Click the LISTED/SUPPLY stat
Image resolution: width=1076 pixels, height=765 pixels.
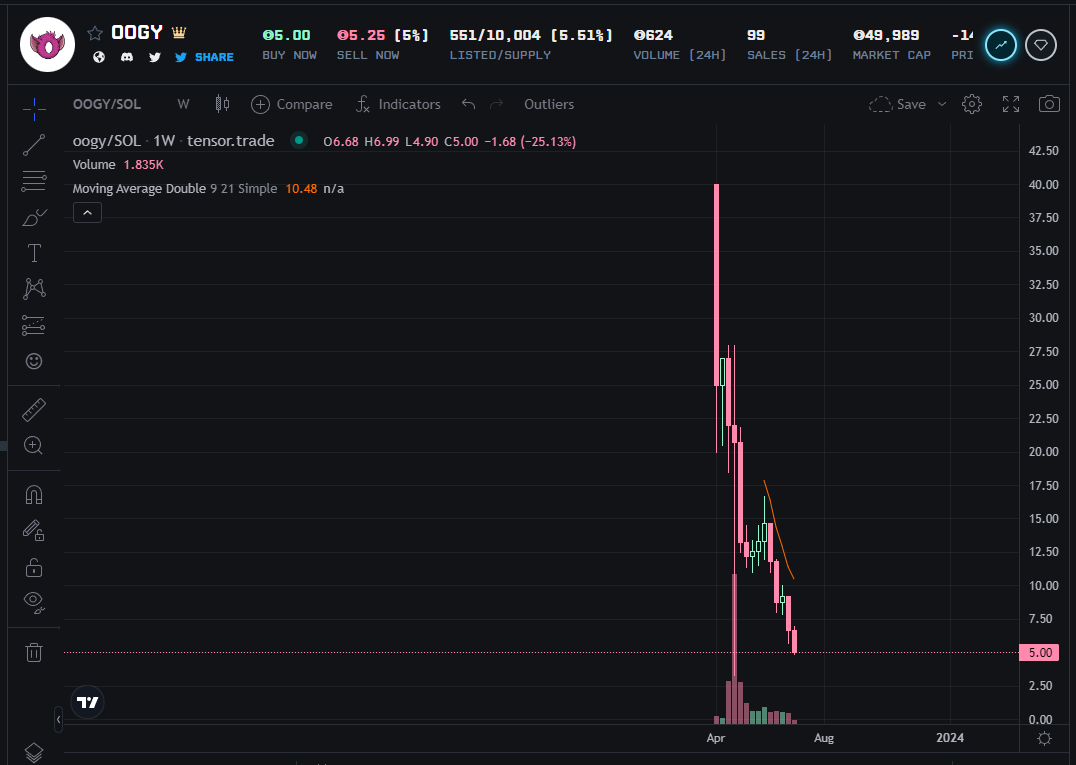point(530,45)
